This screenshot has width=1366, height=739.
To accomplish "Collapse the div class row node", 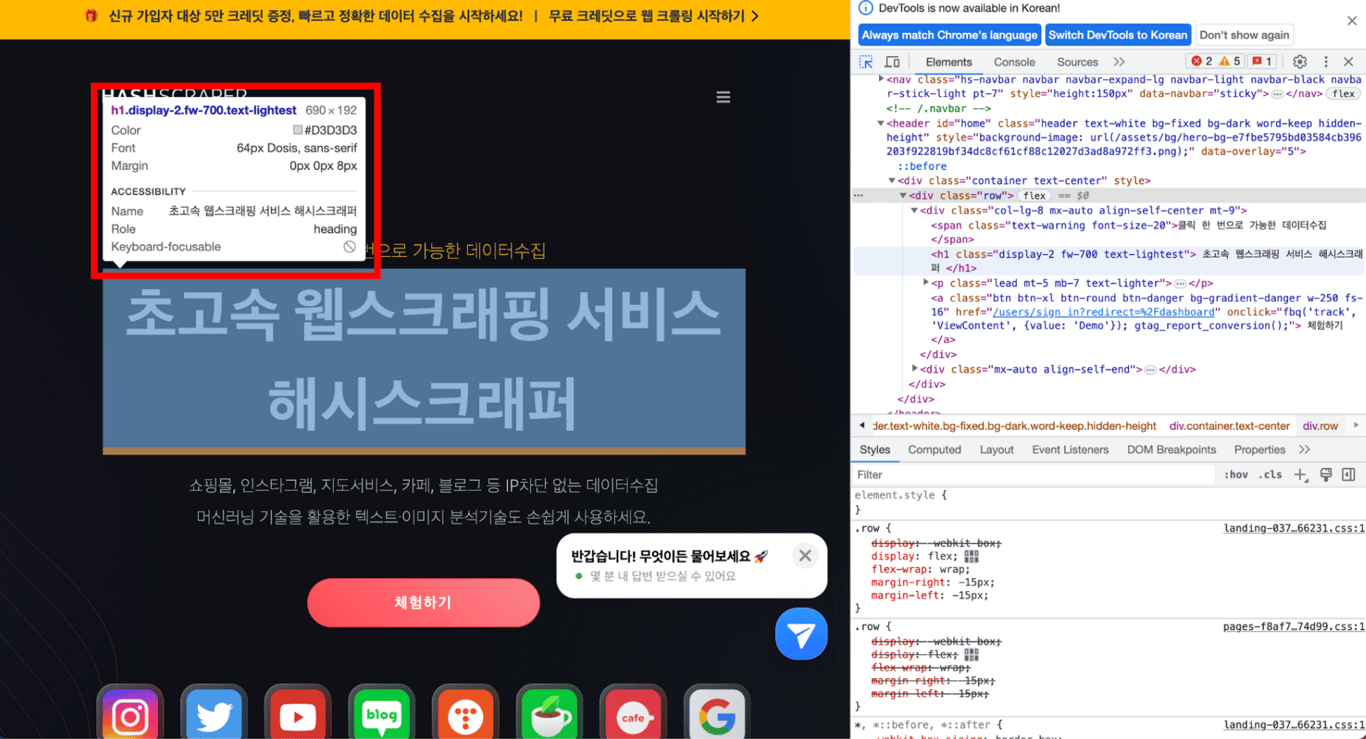I will pos(903,196).
